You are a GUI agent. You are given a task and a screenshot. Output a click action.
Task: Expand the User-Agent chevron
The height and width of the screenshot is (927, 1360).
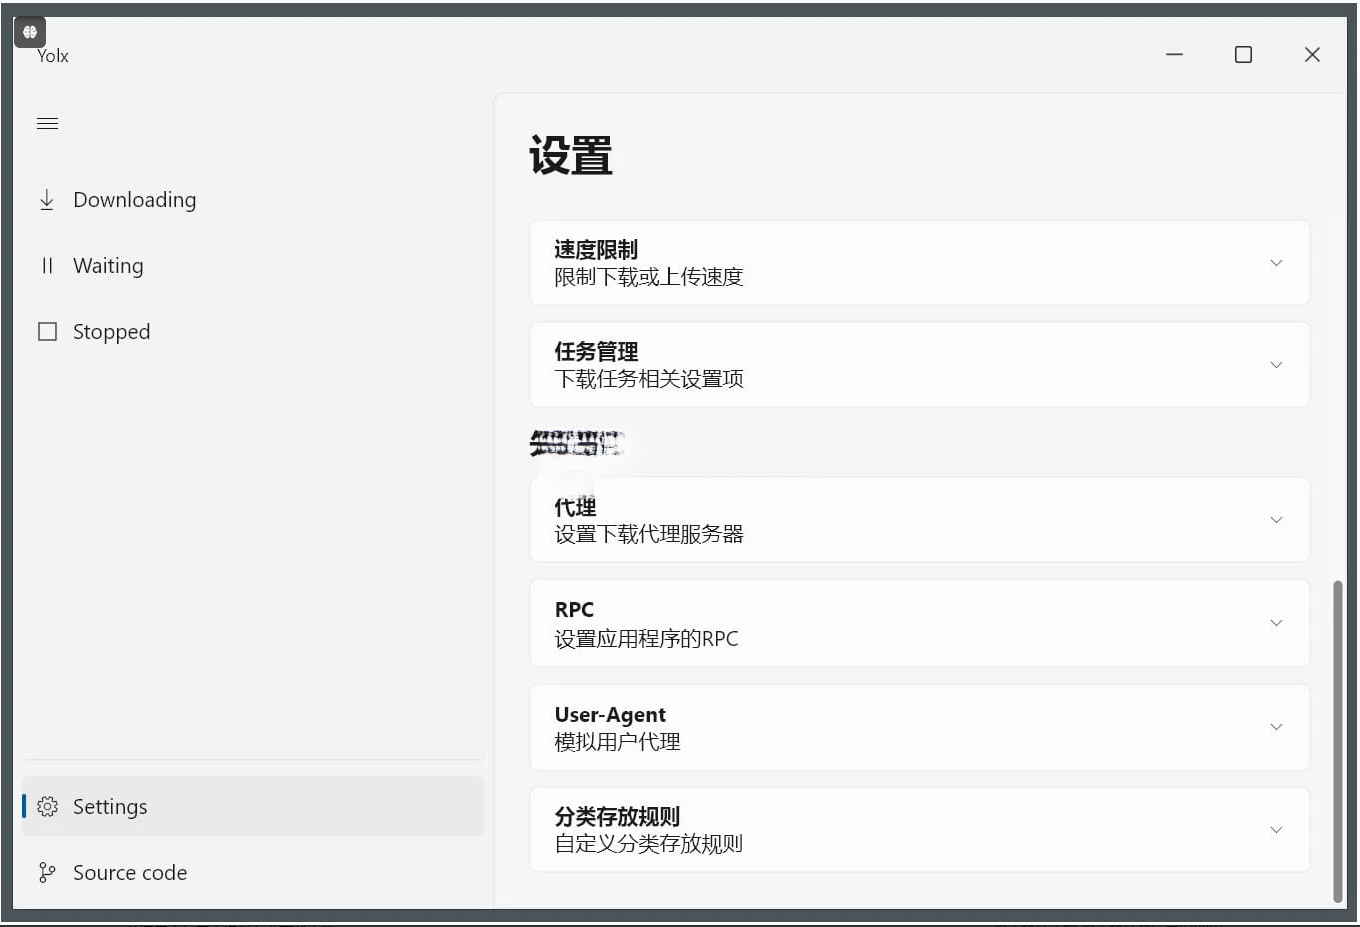point(1276,727)
